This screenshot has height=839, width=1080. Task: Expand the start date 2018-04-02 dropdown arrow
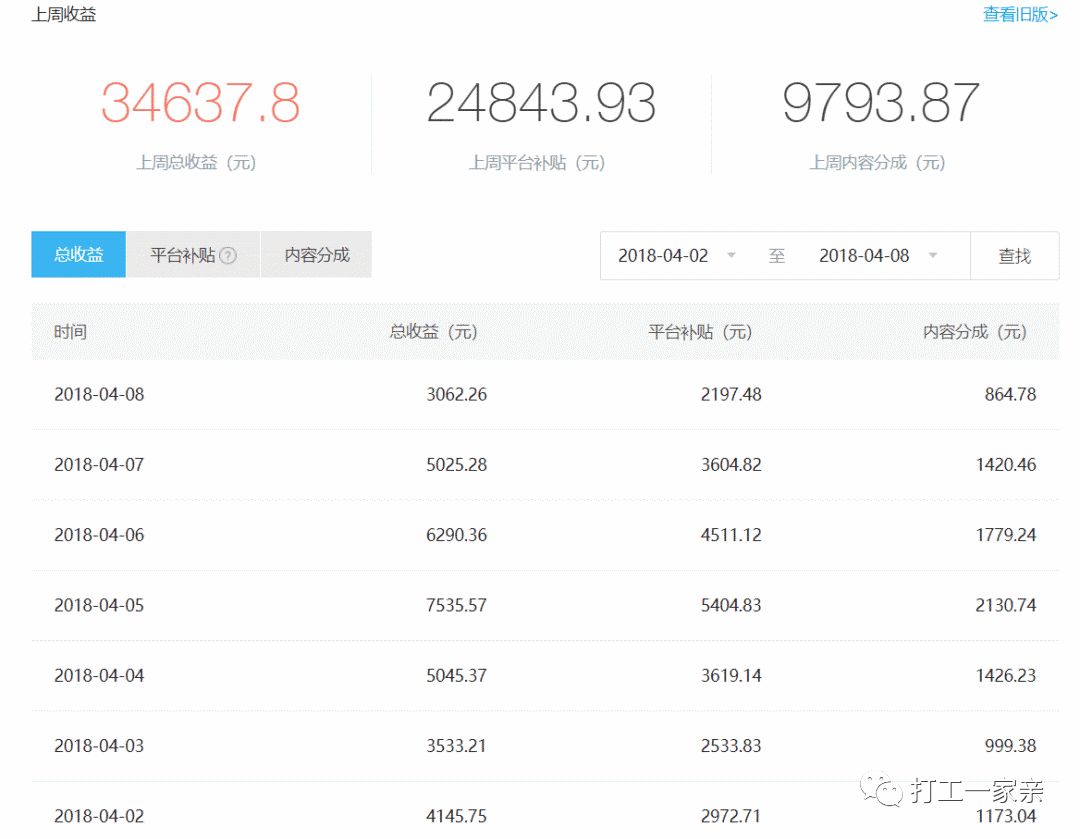pyautogui.click(x=731, y=256)
